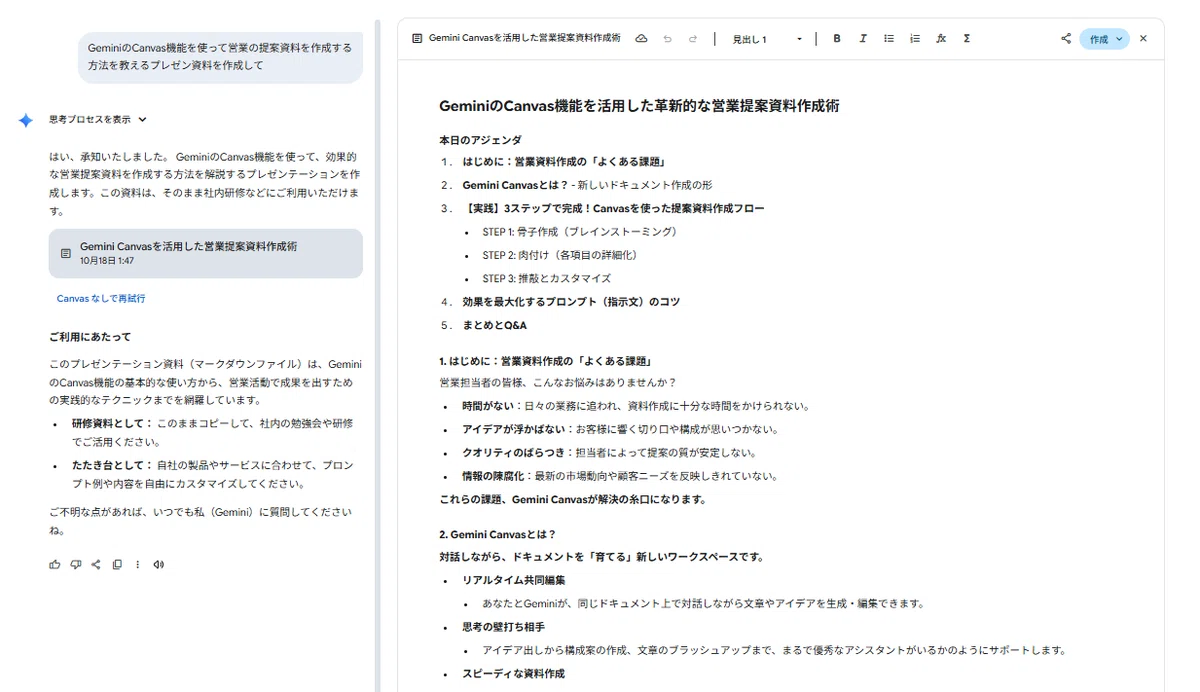Image resolution: width=1200 pixels, height=692 pixels.
Task: Open the three-dot more options menu
Action: click(x=138, y=564)
